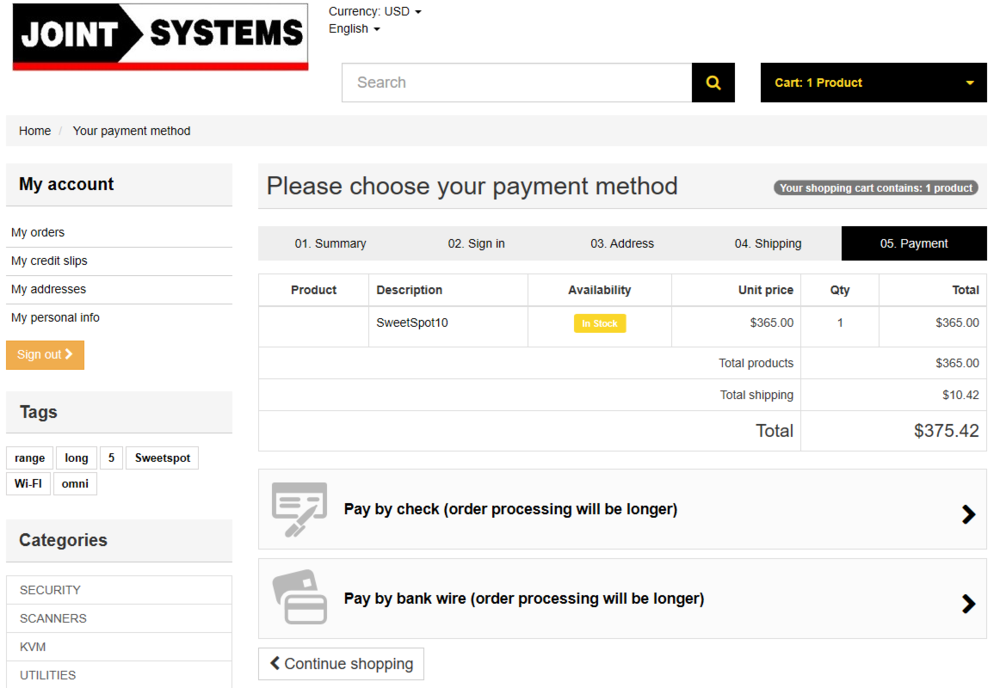This screenshot has height=688, width=1000.
Task: Open the Home breadcrumb link
Action: (34, 130)
